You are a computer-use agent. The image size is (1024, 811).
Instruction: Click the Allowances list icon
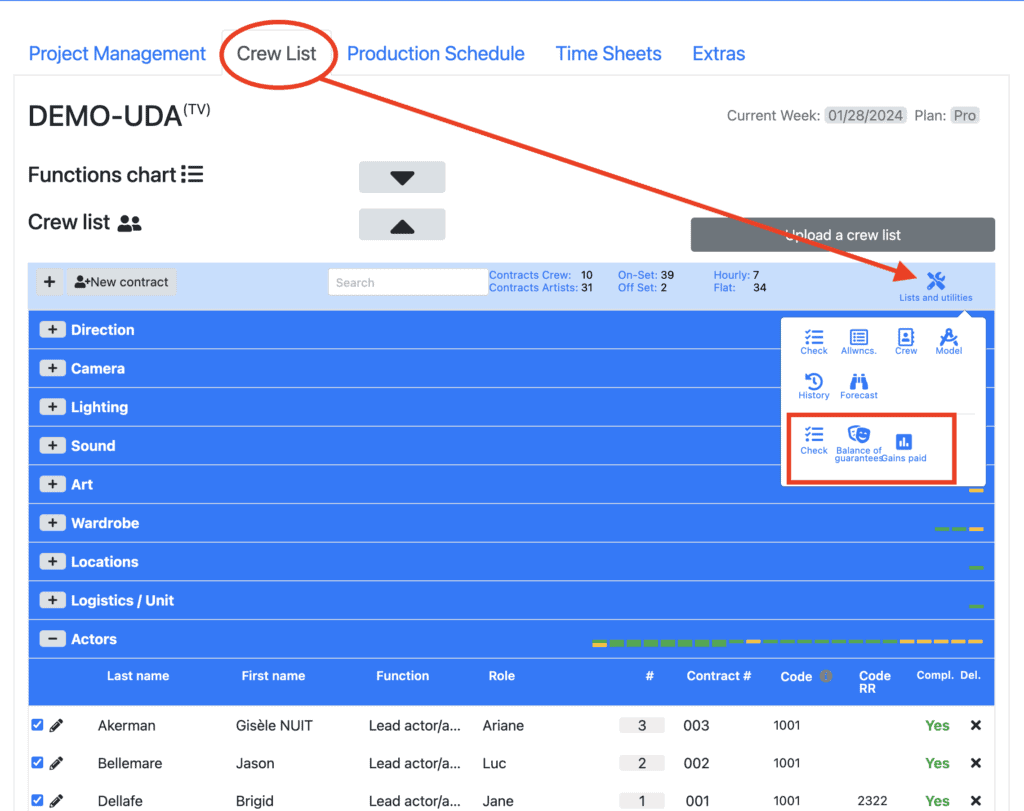pyautogui.click(x=858, y=338)
